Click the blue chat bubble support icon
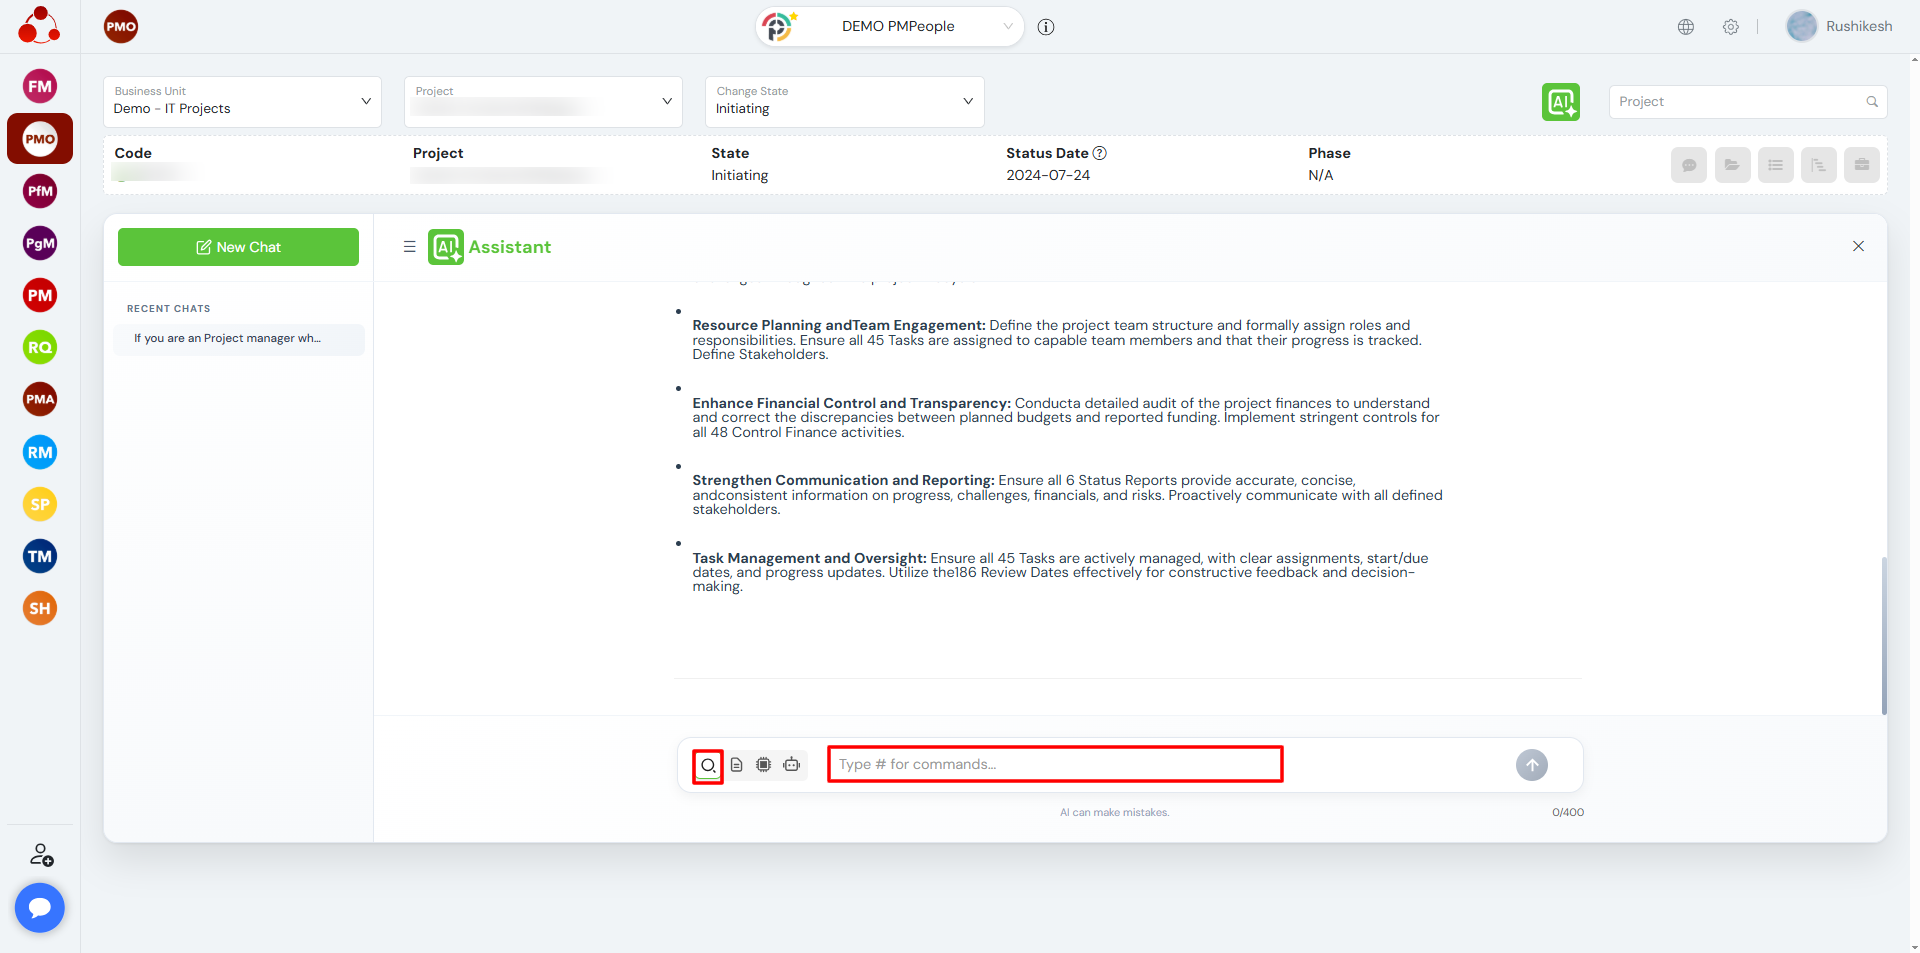Screen dimensions: 1920x953 [40, 907]
